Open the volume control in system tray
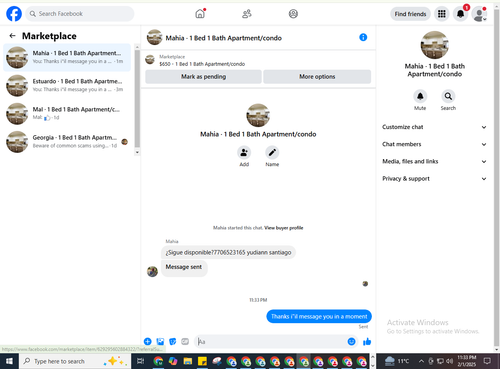The height and width of the screenshot is (369, 500). click(x=449, y=361)
